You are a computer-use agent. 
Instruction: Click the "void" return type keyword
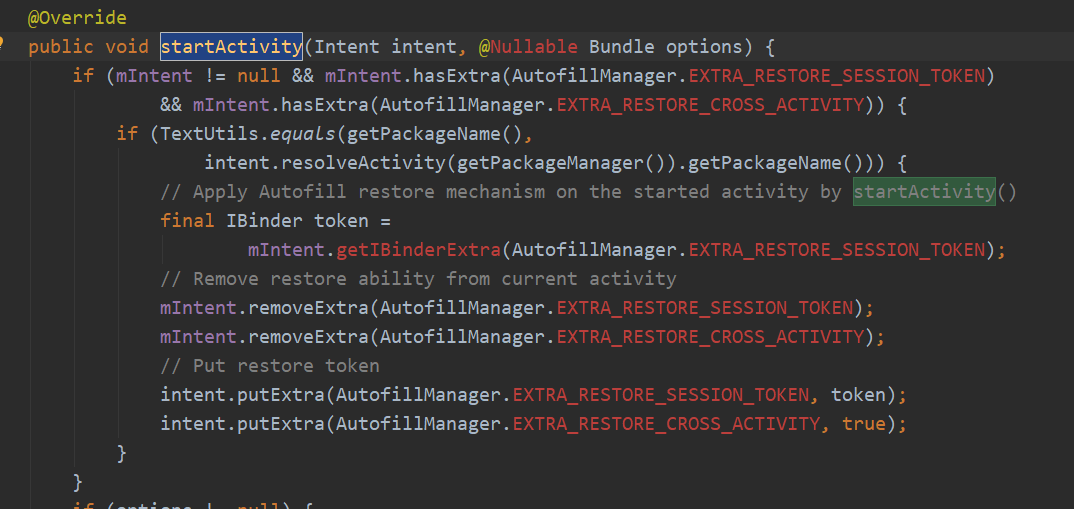(x=127, y=47)
